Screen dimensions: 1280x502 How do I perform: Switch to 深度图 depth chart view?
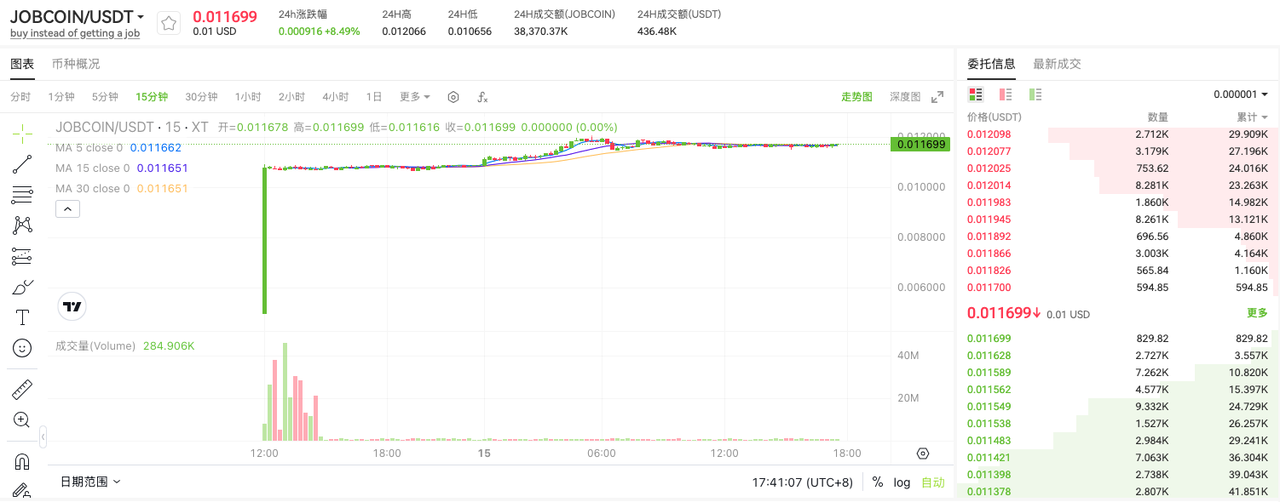[x=905, y=97]
